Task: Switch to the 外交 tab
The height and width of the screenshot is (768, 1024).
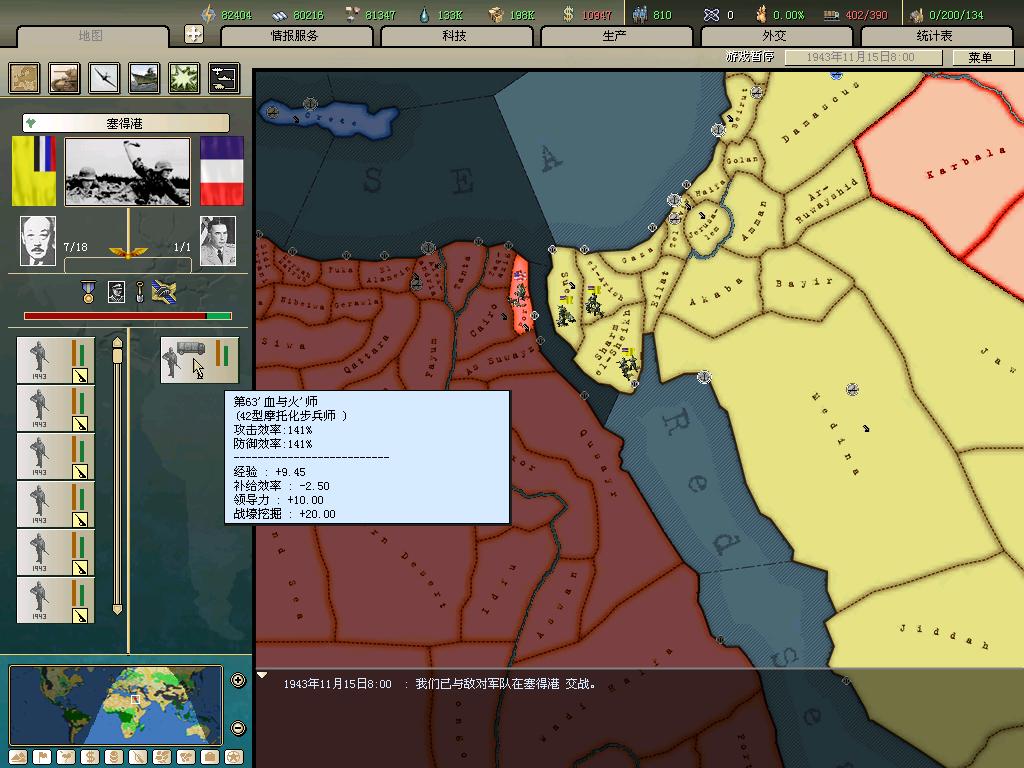Action: (x=775, y=36)
